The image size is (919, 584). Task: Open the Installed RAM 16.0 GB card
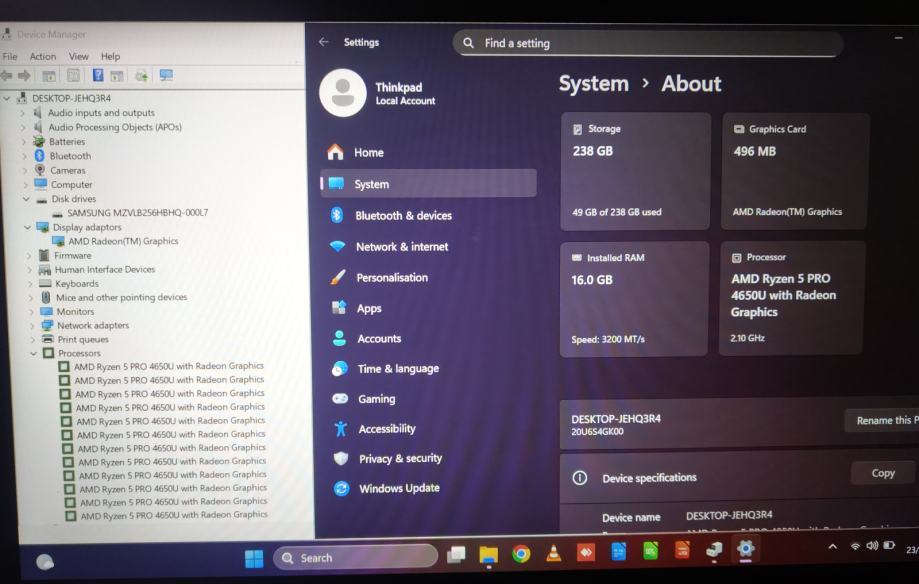click(634, 298)
